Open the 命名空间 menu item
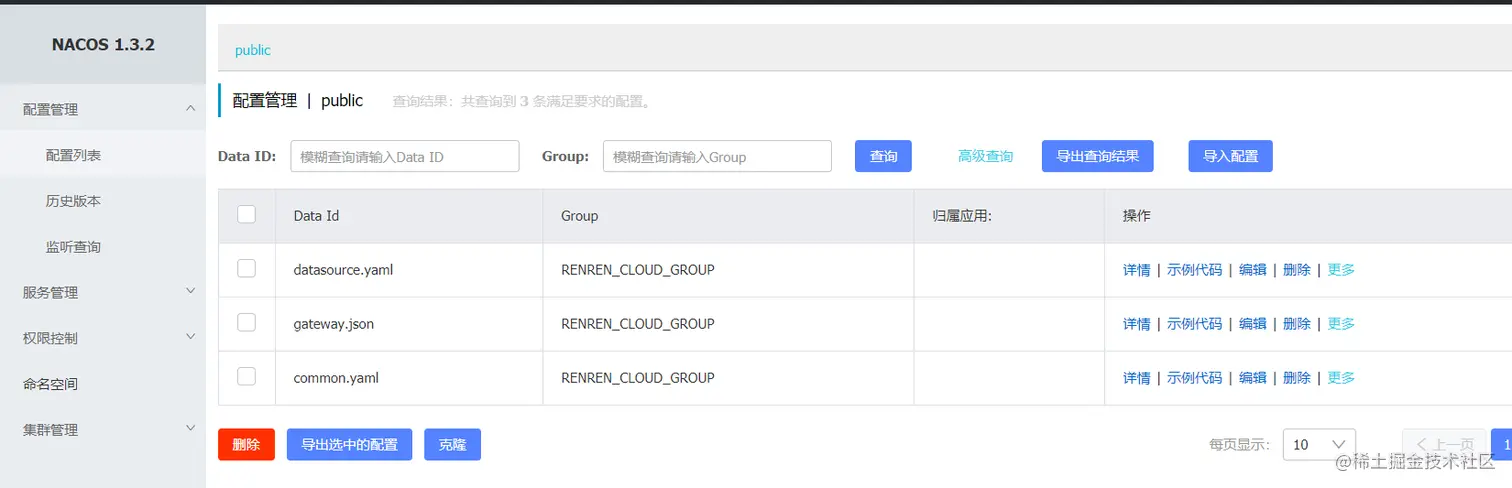Screen dimensions: 1512x488 click(x=50, y=384)
